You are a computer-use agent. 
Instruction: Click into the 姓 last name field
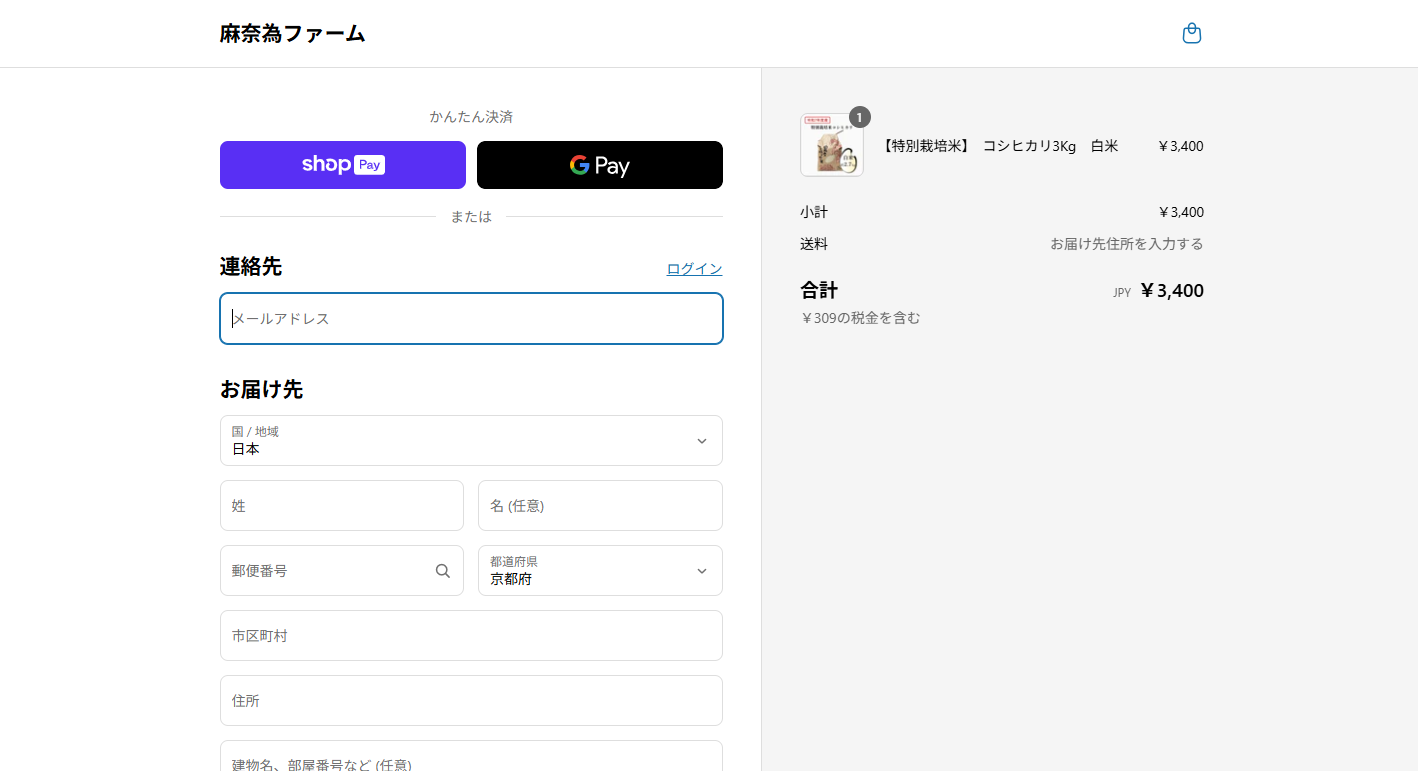point(342,506)
